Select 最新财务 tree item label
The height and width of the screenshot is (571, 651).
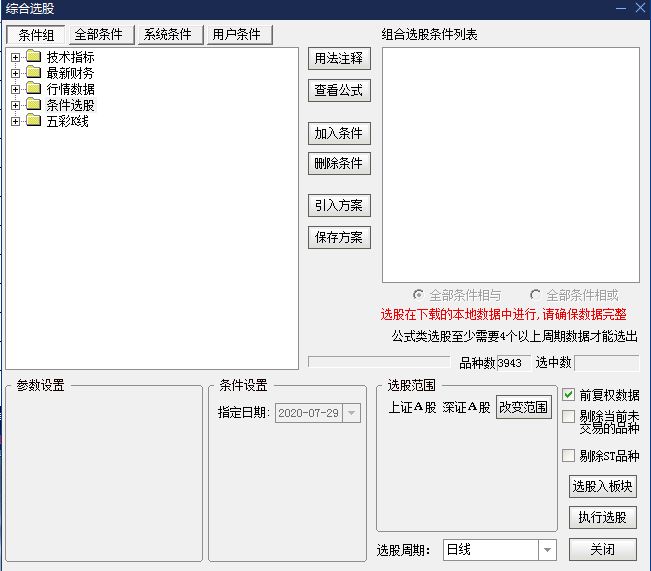tap(71, 73)
